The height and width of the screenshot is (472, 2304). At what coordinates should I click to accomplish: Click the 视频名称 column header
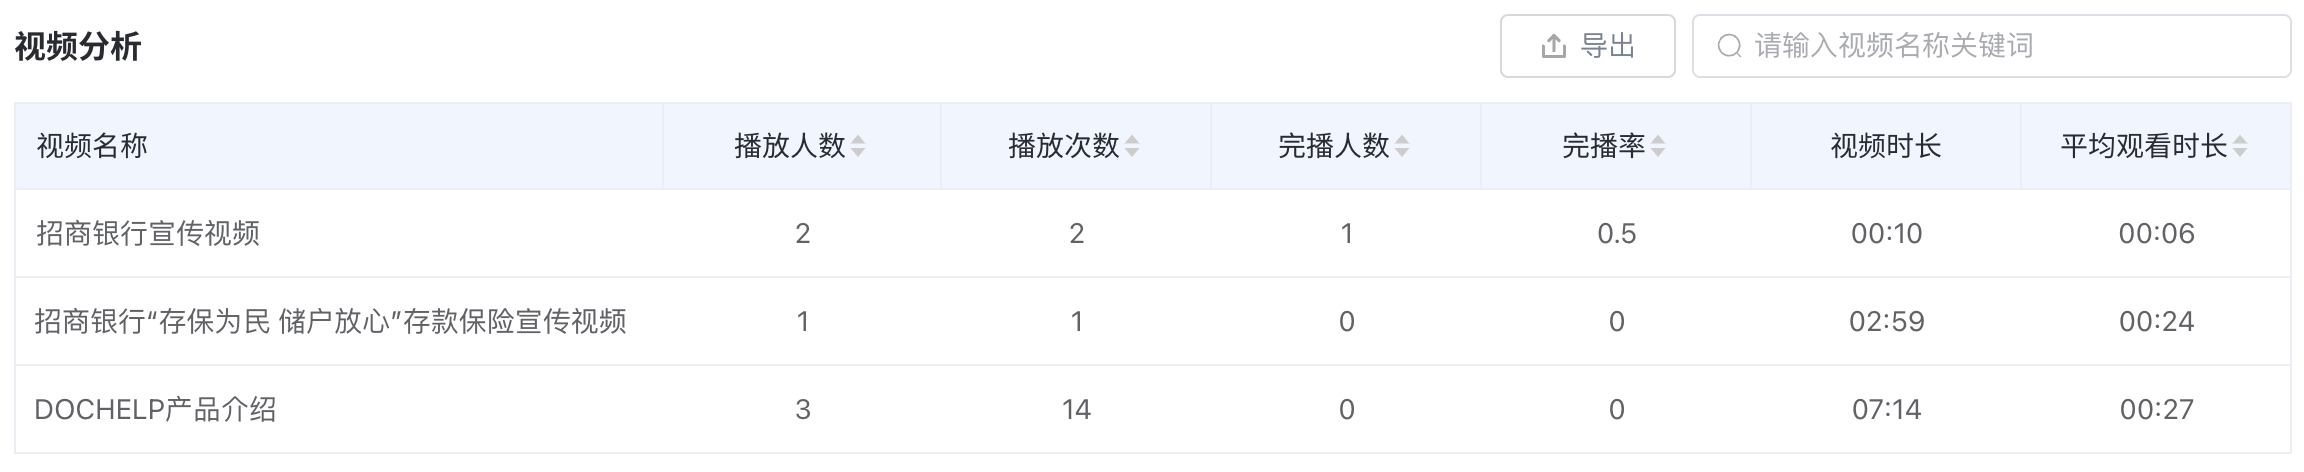[x=92, y=147]
